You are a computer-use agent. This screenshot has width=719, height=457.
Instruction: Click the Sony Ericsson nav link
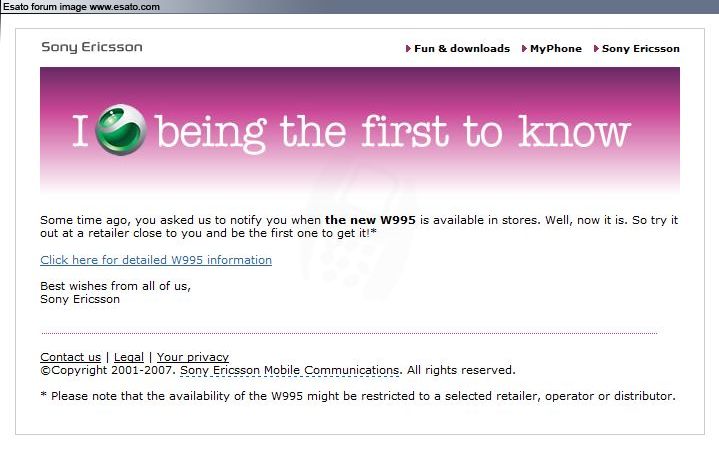641,49
